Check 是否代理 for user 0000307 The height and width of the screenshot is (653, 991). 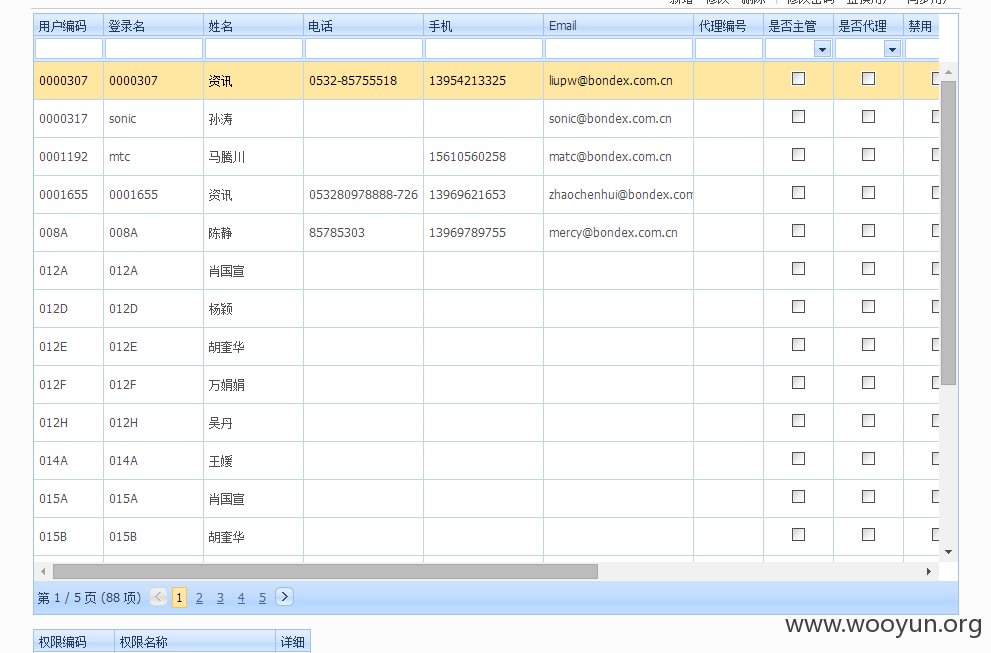coord(868,78)
